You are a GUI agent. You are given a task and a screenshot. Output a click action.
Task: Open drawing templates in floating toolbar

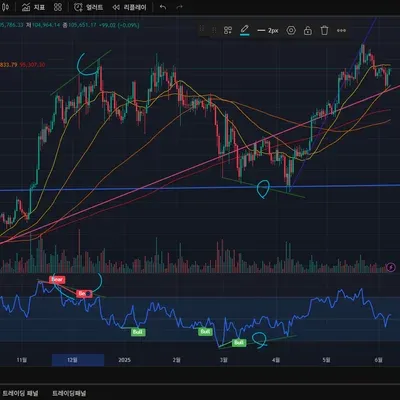[228, 31]
